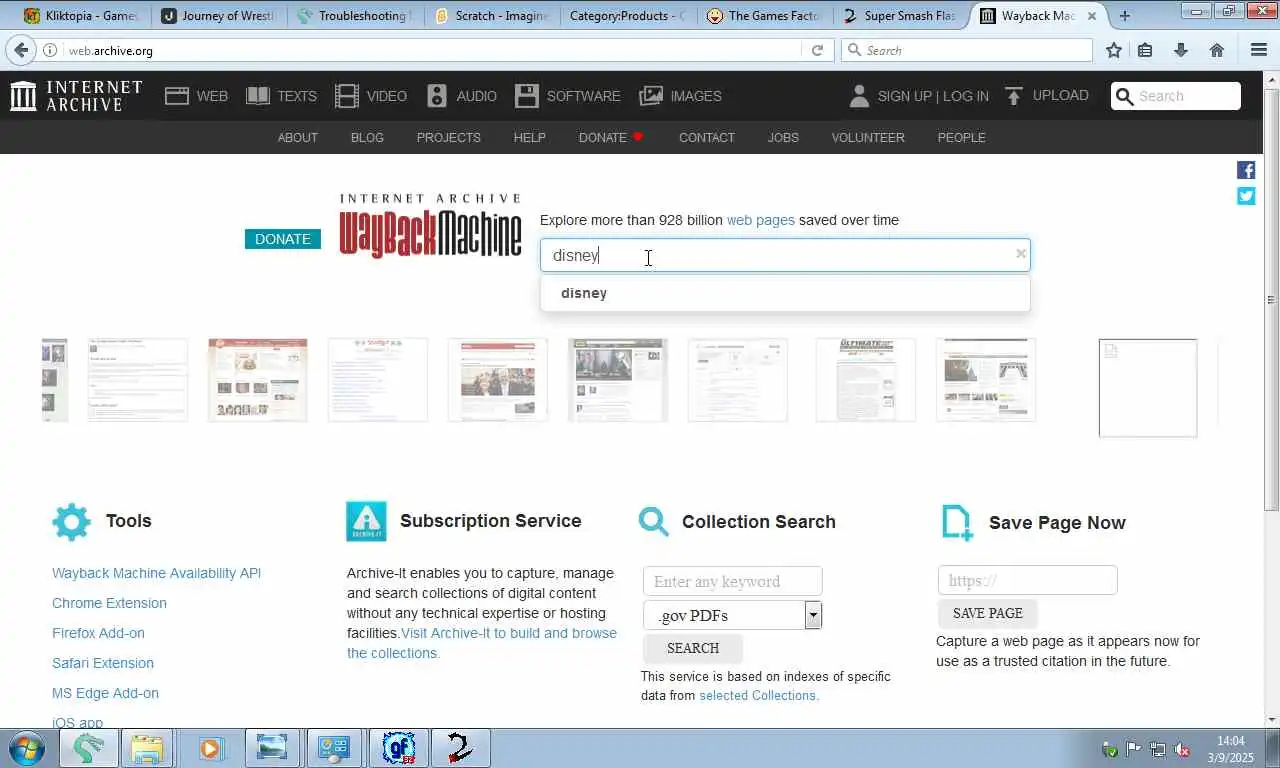This screenshot has width=1280, height=768.
Task: Open the Safari Extension link
Action: (103, 663)
